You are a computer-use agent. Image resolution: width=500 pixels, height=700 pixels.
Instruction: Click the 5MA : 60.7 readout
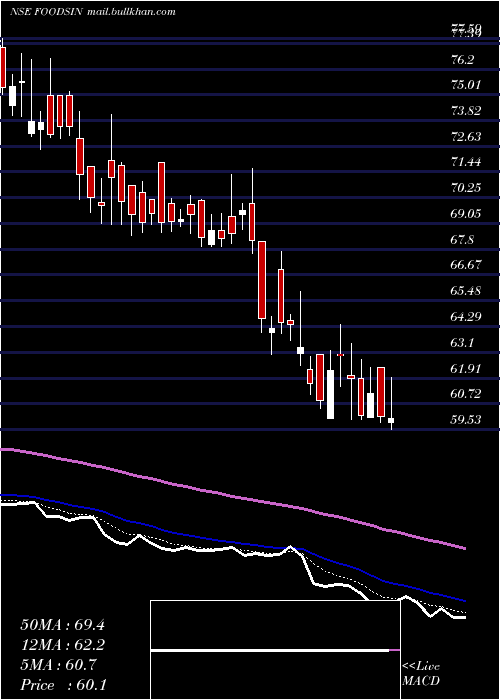tap(58, 665)
